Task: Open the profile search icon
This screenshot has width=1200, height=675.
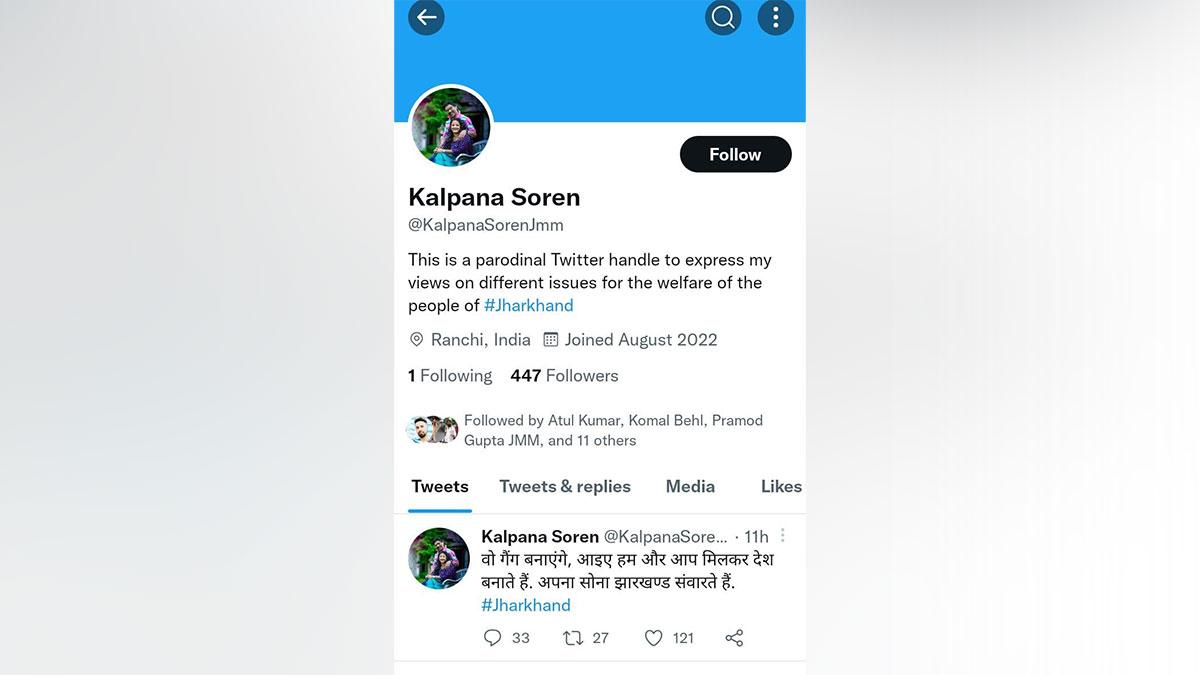Action: (723, 17)
